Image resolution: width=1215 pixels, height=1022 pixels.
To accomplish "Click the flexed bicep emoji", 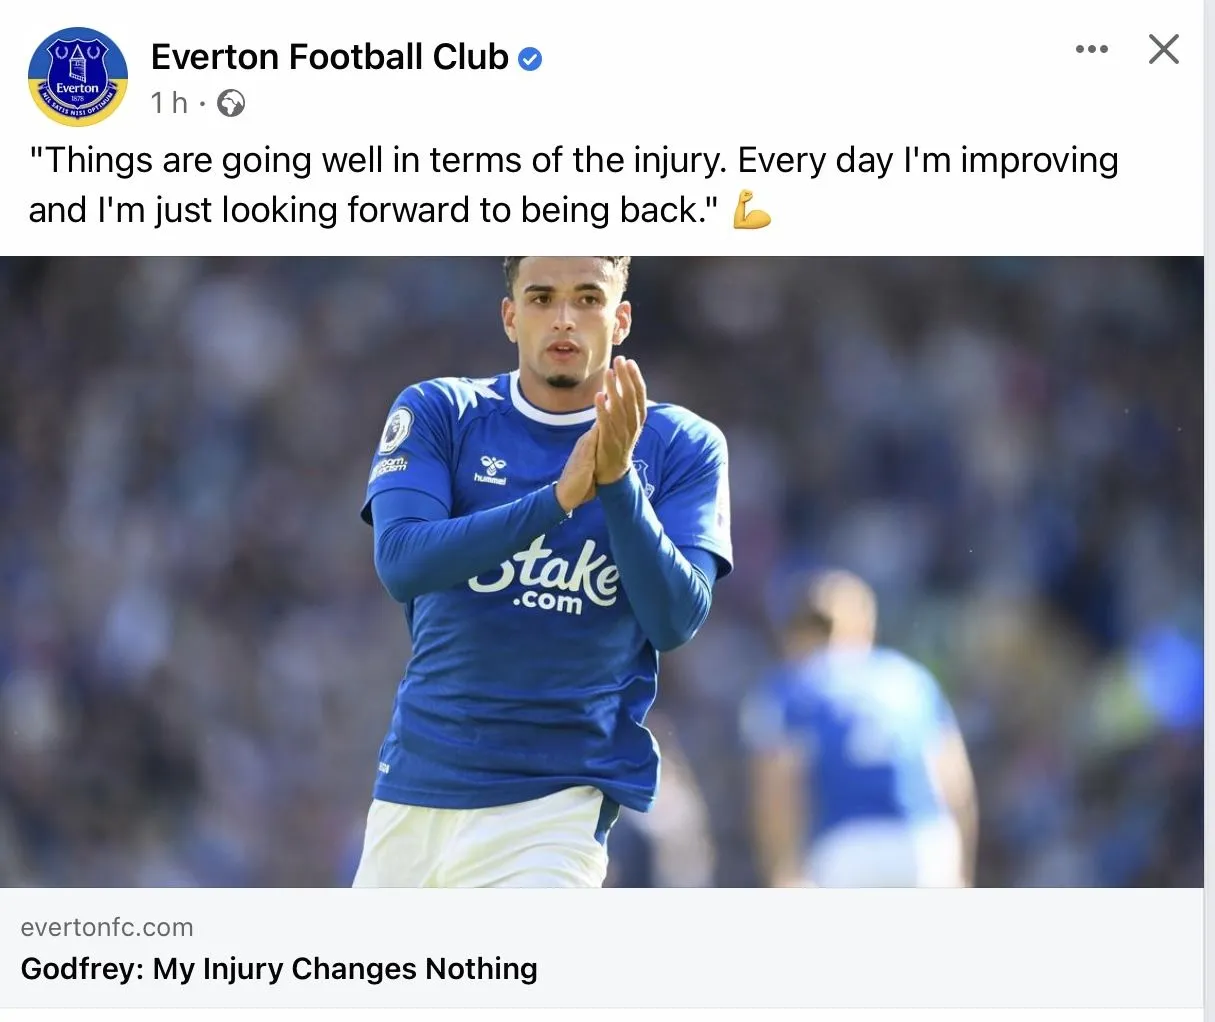I will tap(751, 211).
